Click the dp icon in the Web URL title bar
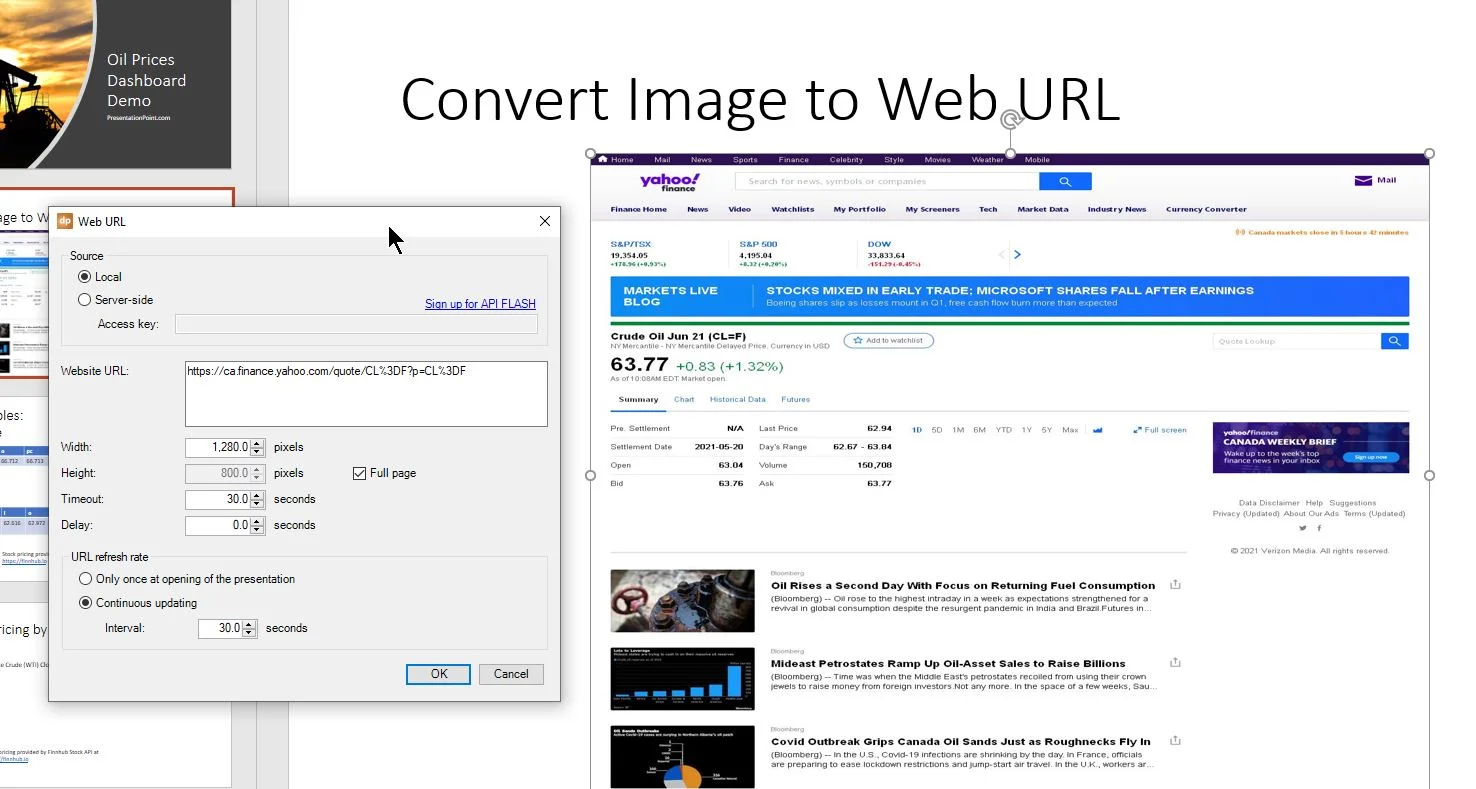Viewport: 1476px width, 789px height. (x=65, y=221)
